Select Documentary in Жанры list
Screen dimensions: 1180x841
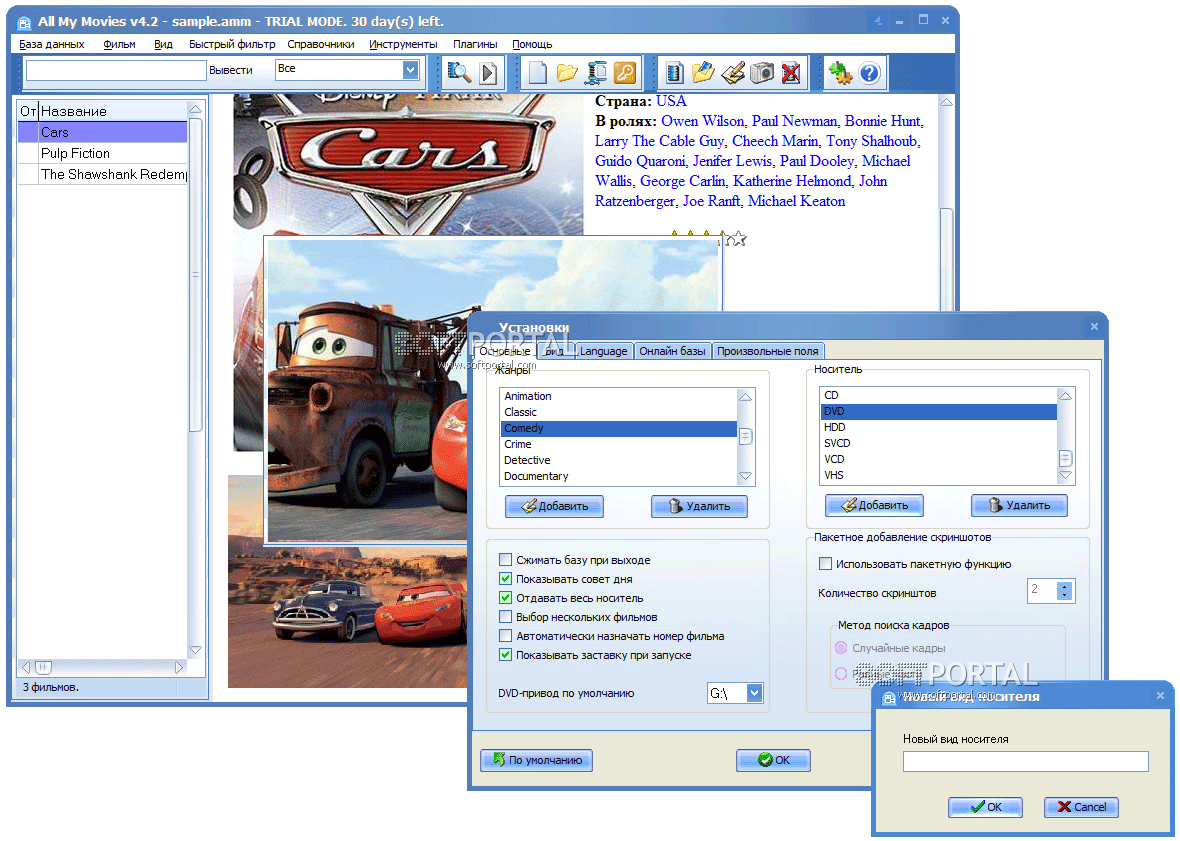(x=619, y=476)
